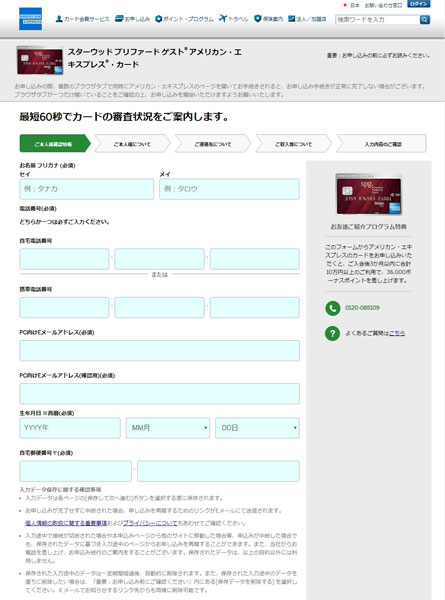Click inside the site search box
The image size is (445, 600).
point(377,20)
